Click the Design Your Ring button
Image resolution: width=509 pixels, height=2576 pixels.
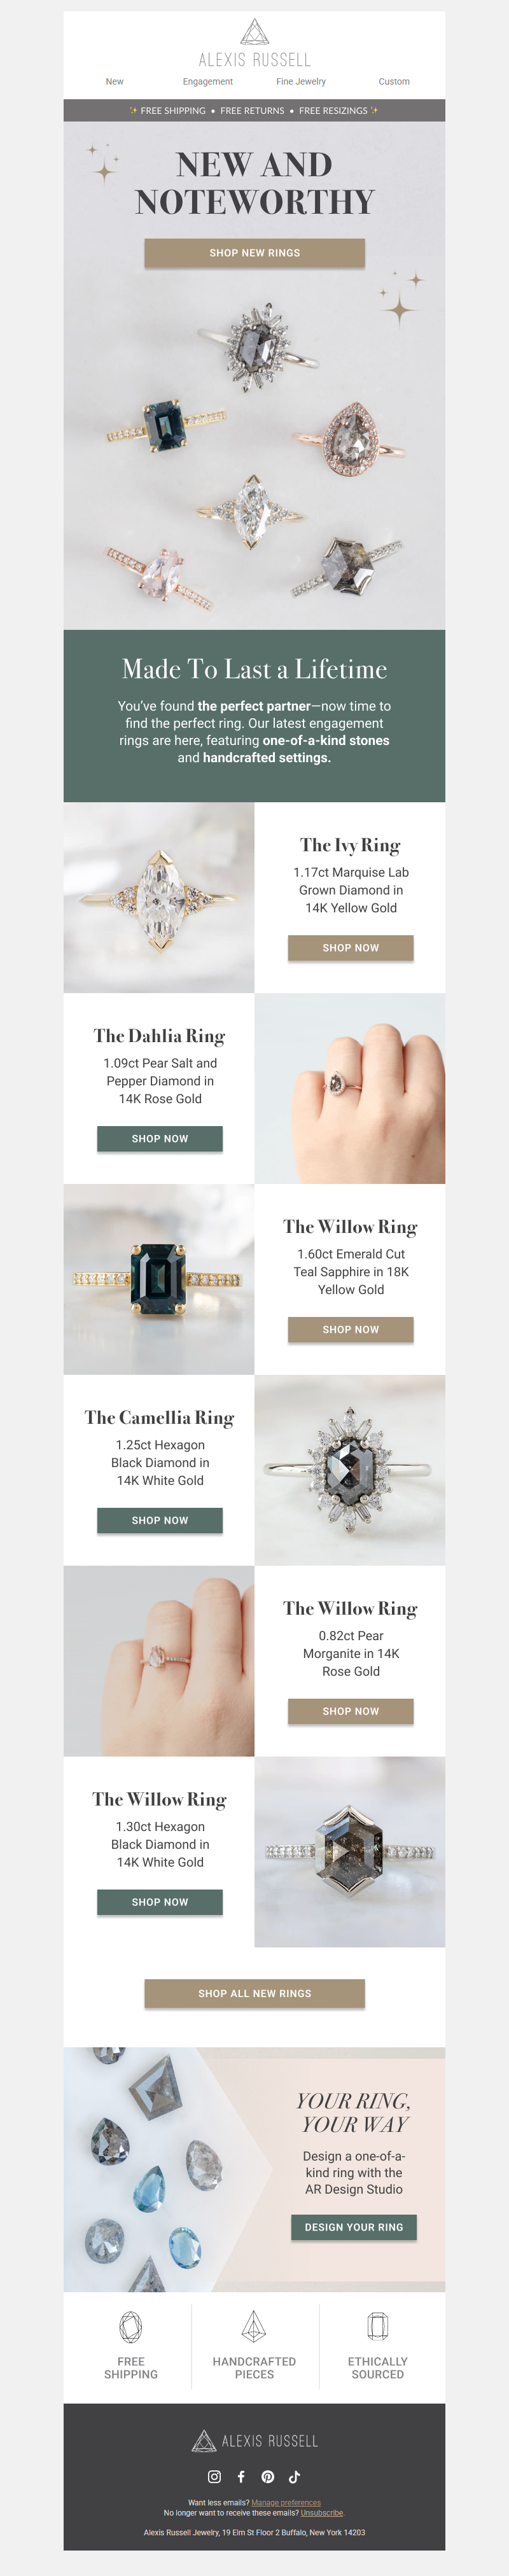pyautogui.click(x=354, y=2227)
